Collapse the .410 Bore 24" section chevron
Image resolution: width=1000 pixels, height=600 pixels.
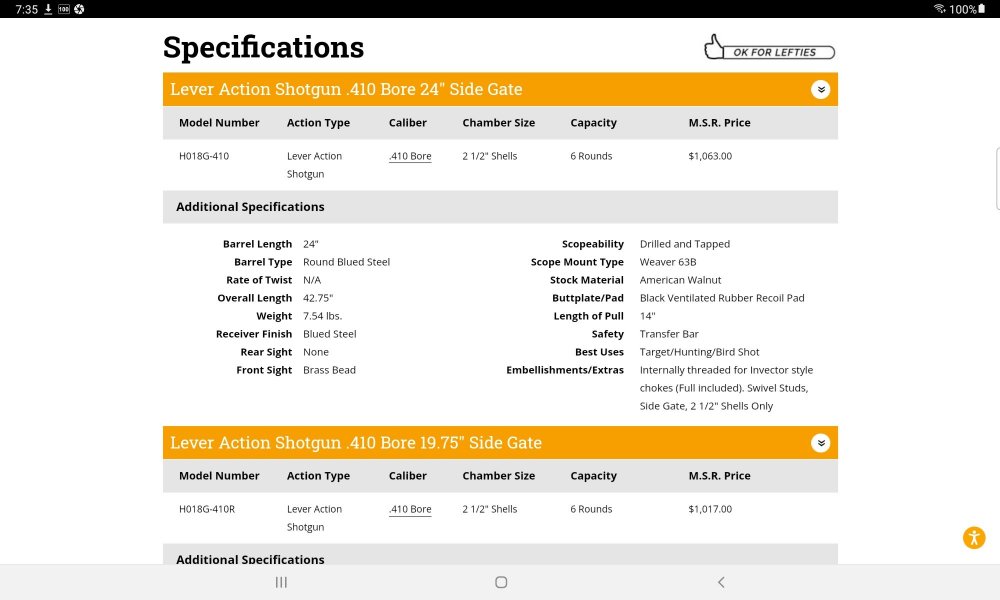[x=820, y=89]
